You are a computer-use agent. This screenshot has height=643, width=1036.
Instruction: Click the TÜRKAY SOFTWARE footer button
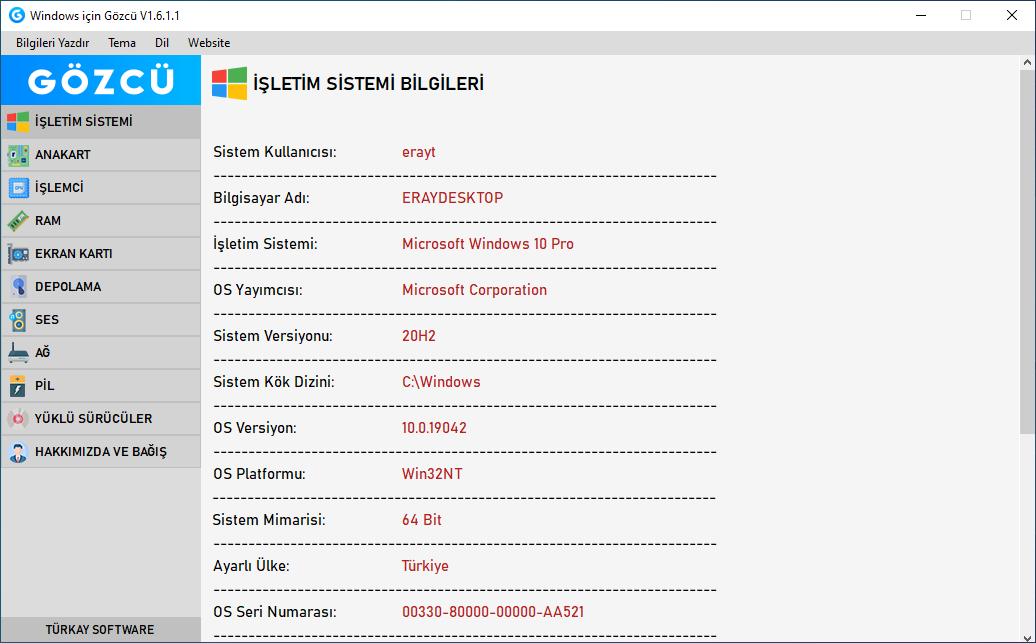point(100,630)
